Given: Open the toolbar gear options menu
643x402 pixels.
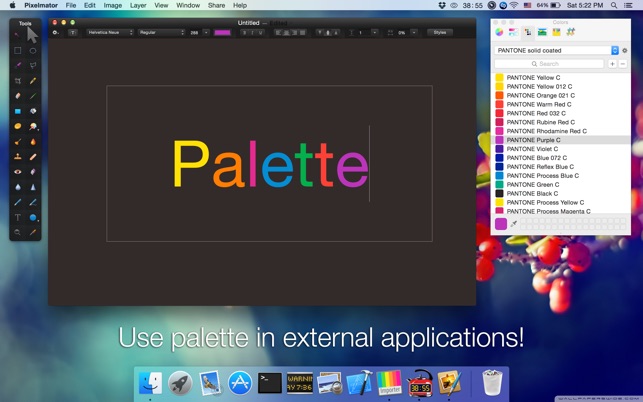Looking at the screenshot, I should tap(55, 32).
